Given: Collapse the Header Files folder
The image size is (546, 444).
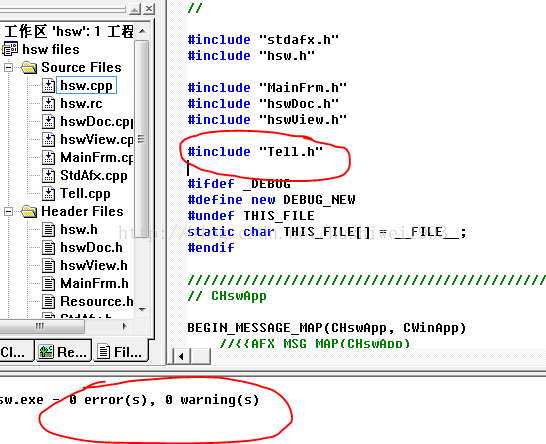Looking at the screenshot, I should 8,211.
